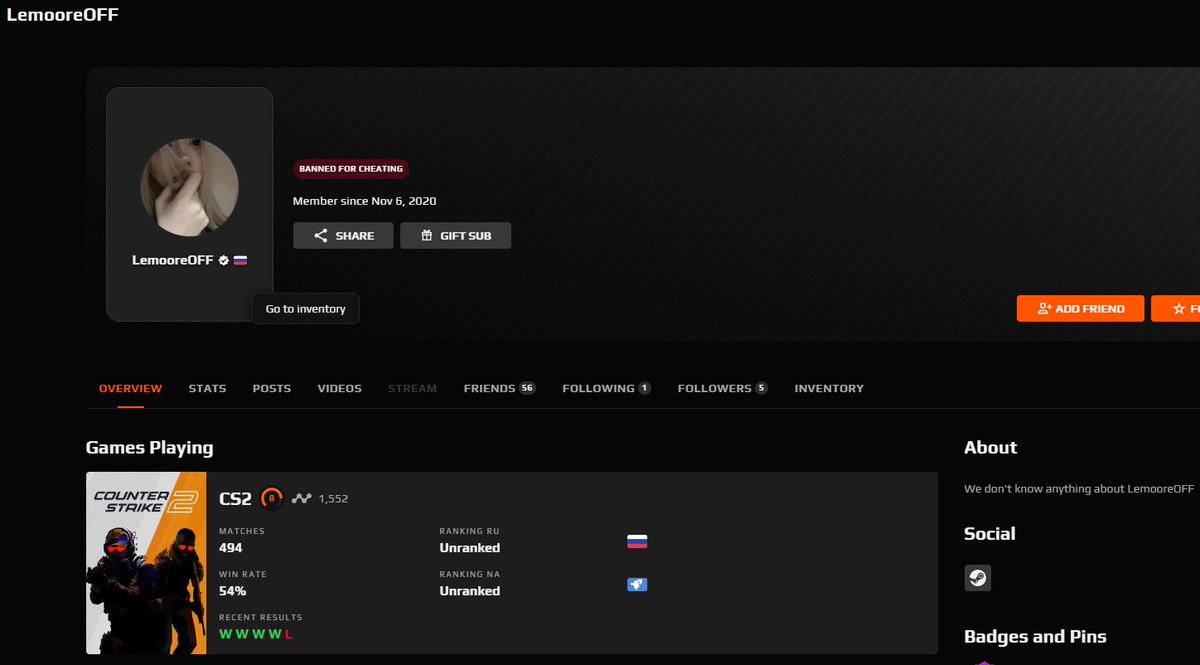Click the Games Playing heading

pos(150,447)
